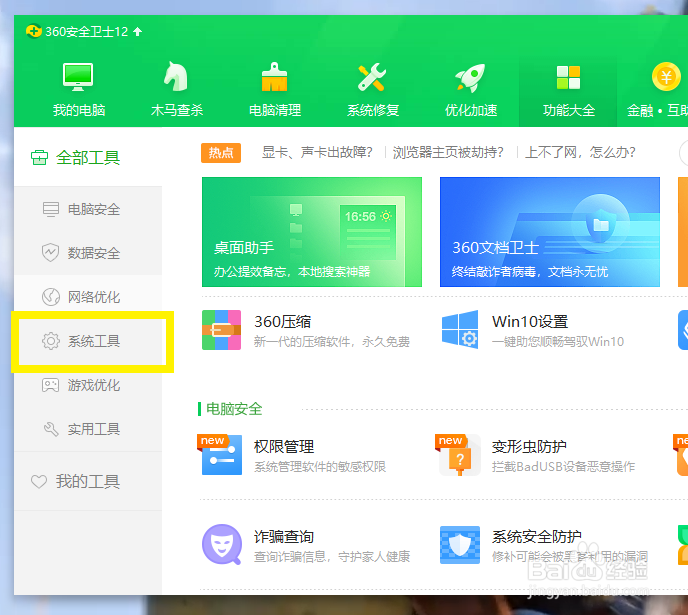This screenshot has width=688, height=615.
Task: Click 系统管理软件的敏感权限 description
Action: [x=320, y=467]
